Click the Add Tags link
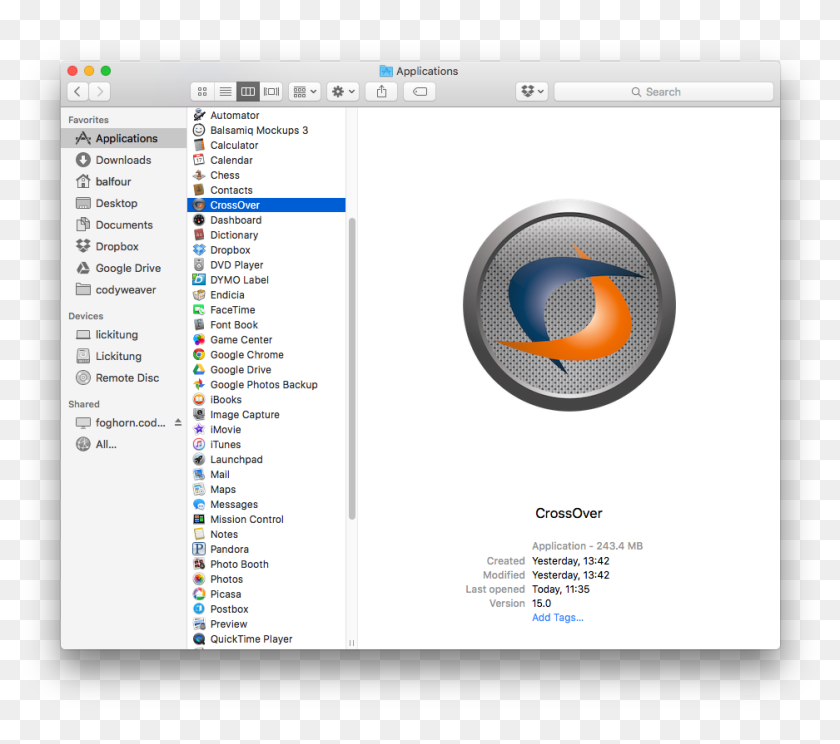The width and height of the screenshot is (840, 744). click(558, 617)
